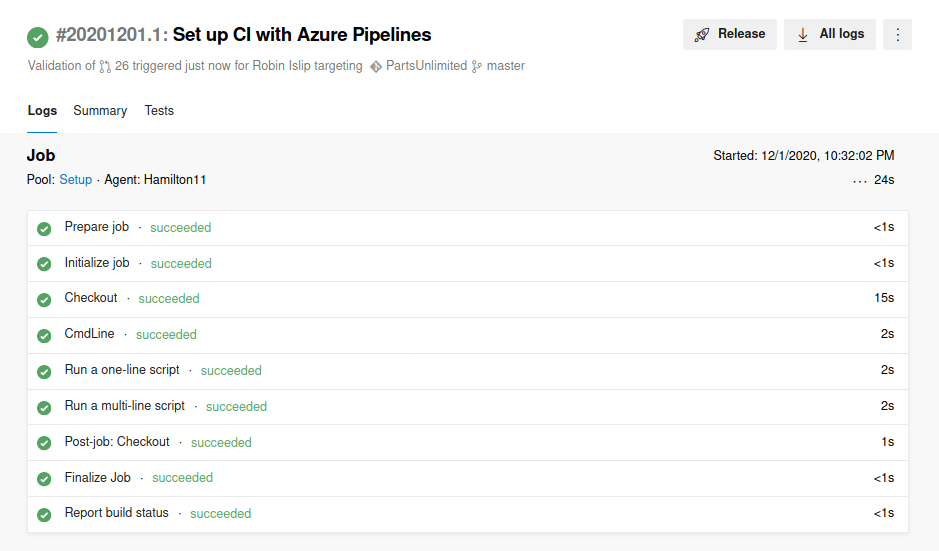Open the Post-job: Checkout step
Screen dimensions: 939x551
(x=117, y=442)
